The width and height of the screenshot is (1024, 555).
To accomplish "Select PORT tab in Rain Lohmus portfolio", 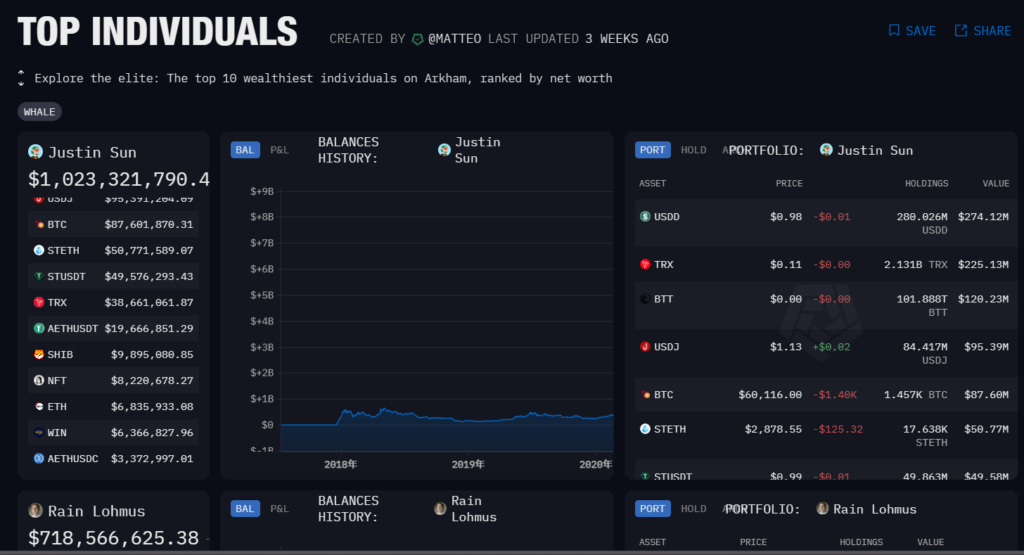I will coord(652,509).
